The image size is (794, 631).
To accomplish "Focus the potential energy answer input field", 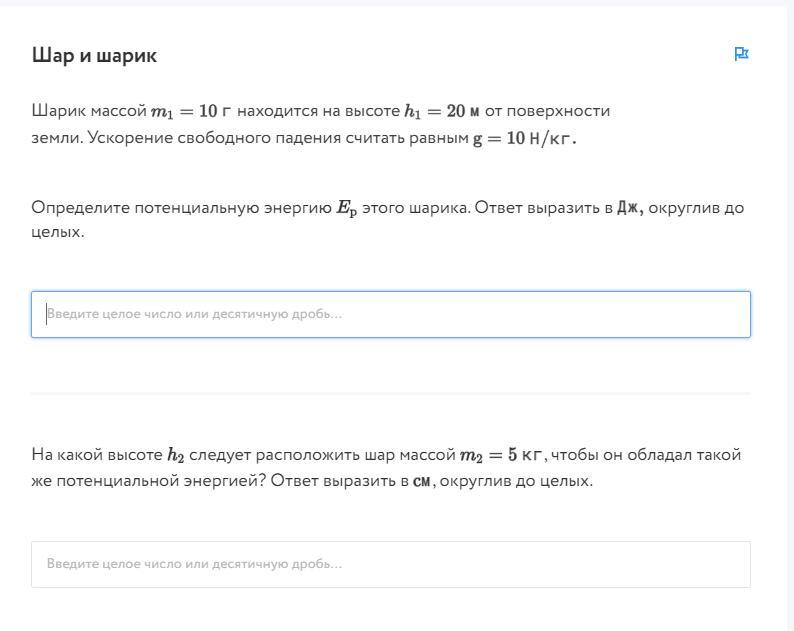I will 391,314.
